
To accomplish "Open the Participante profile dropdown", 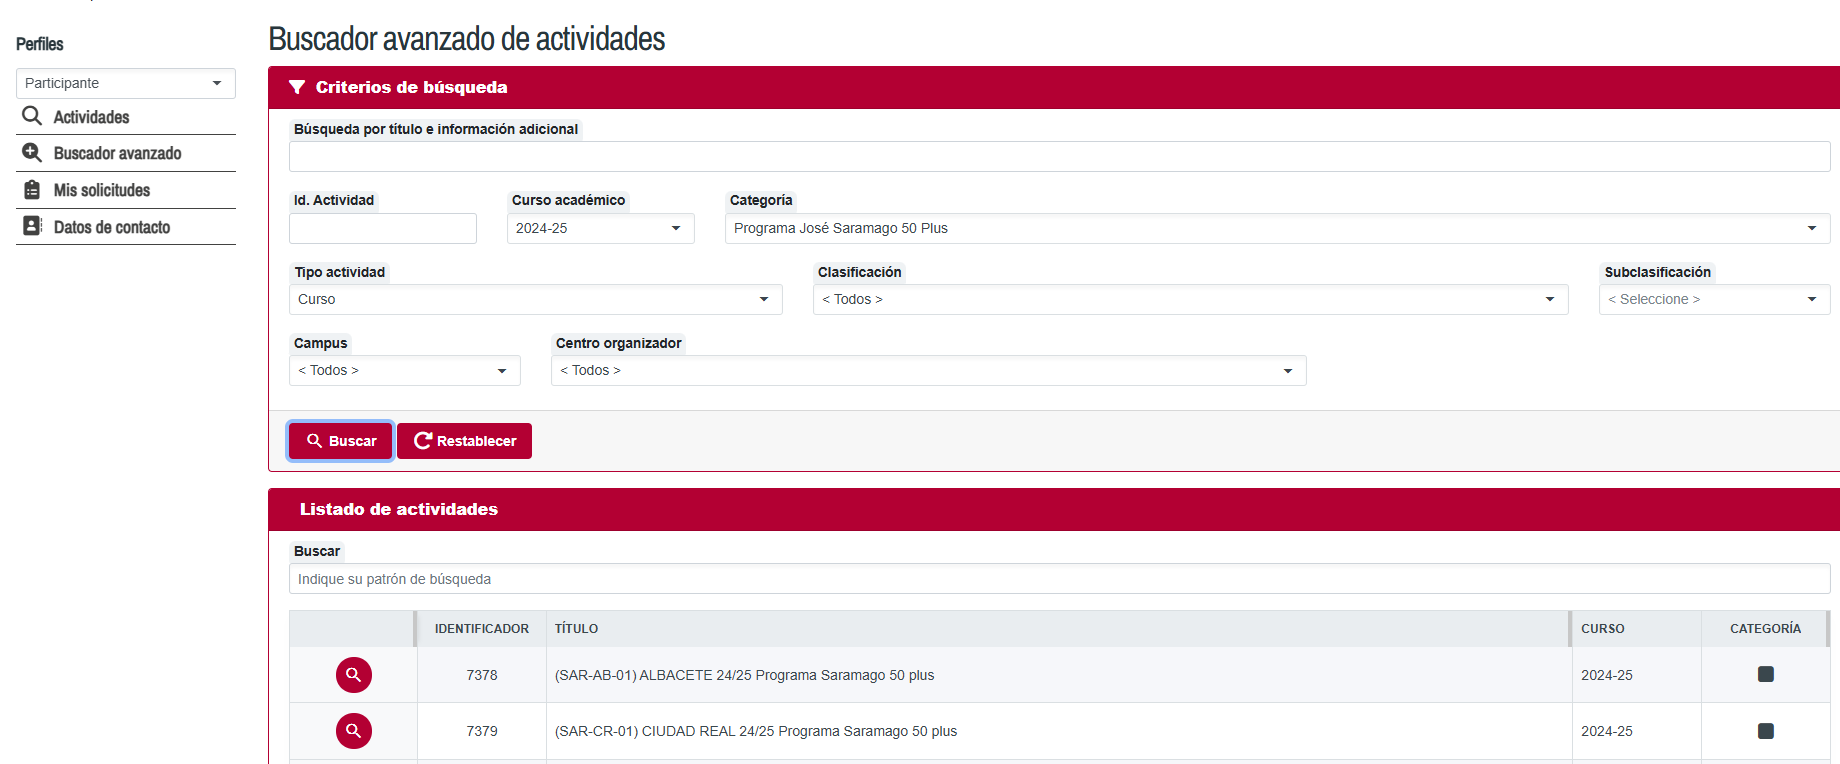I will click(126, 83).
